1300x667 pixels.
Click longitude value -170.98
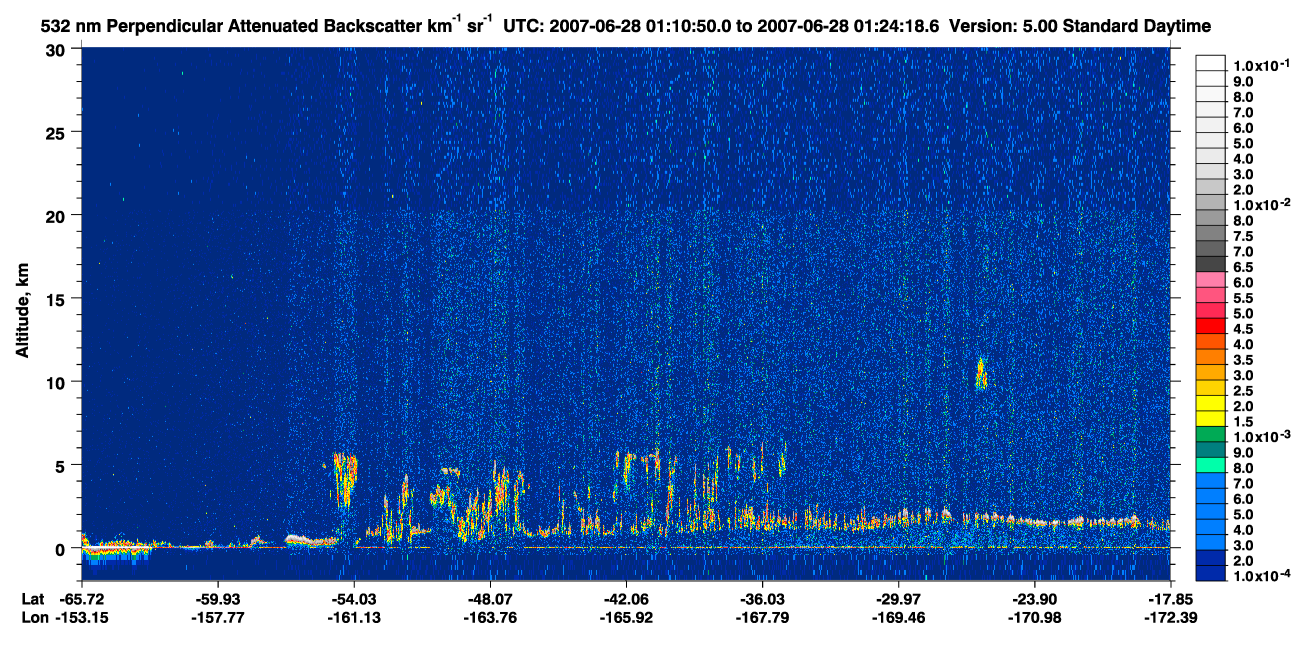coord(1034,617)
